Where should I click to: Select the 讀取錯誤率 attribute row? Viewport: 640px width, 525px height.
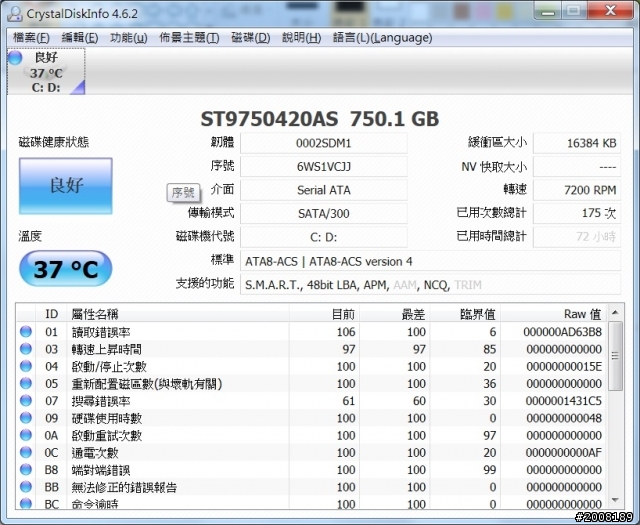coord(312,332)
